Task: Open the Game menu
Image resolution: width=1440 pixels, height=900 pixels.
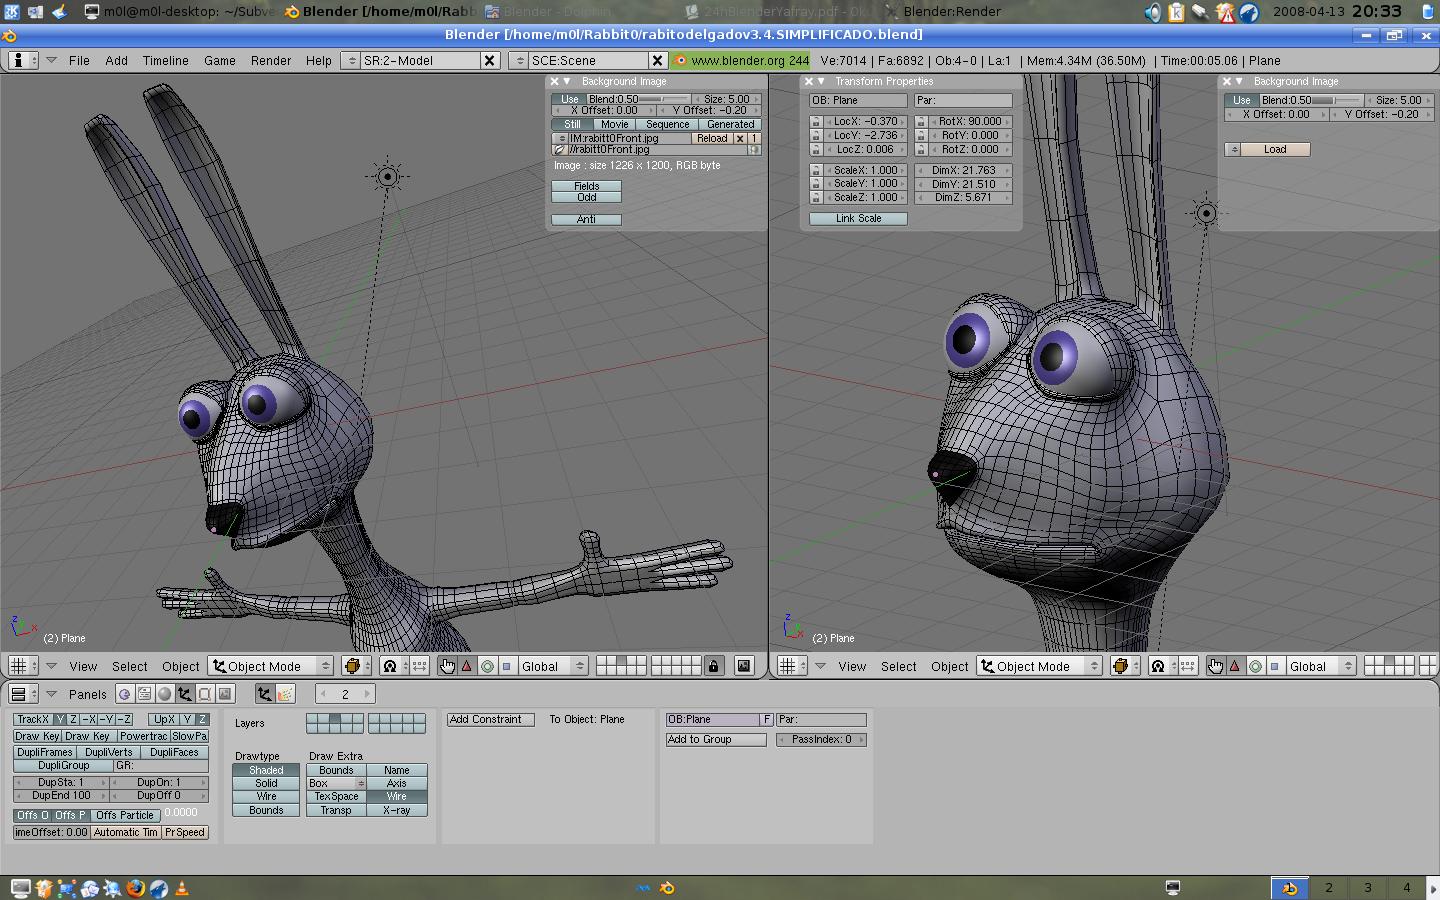Action: point(220,61)
